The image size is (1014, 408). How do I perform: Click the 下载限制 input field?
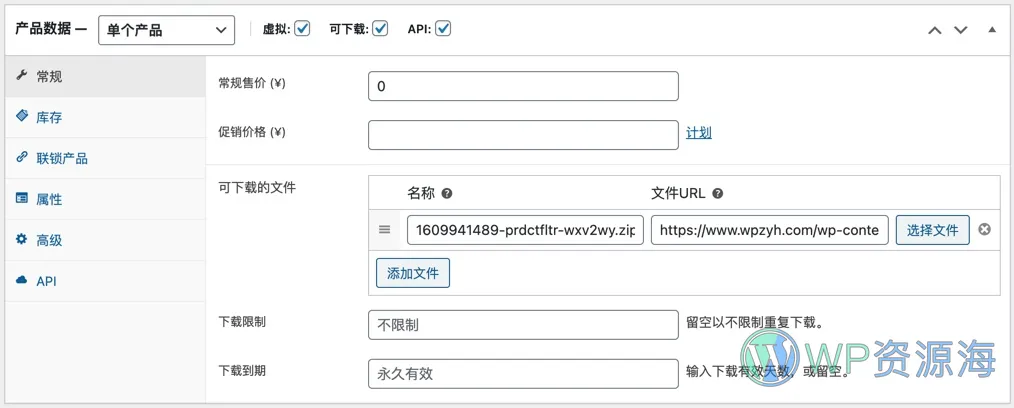(x=523, y=325)
